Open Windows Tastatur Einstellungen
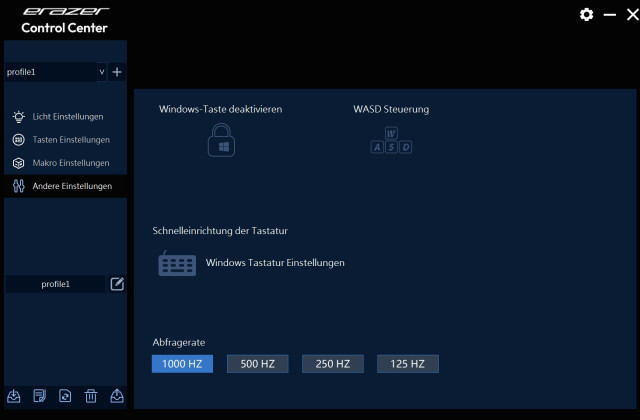Viewport: 640px width, 420px height. [275, 263]
